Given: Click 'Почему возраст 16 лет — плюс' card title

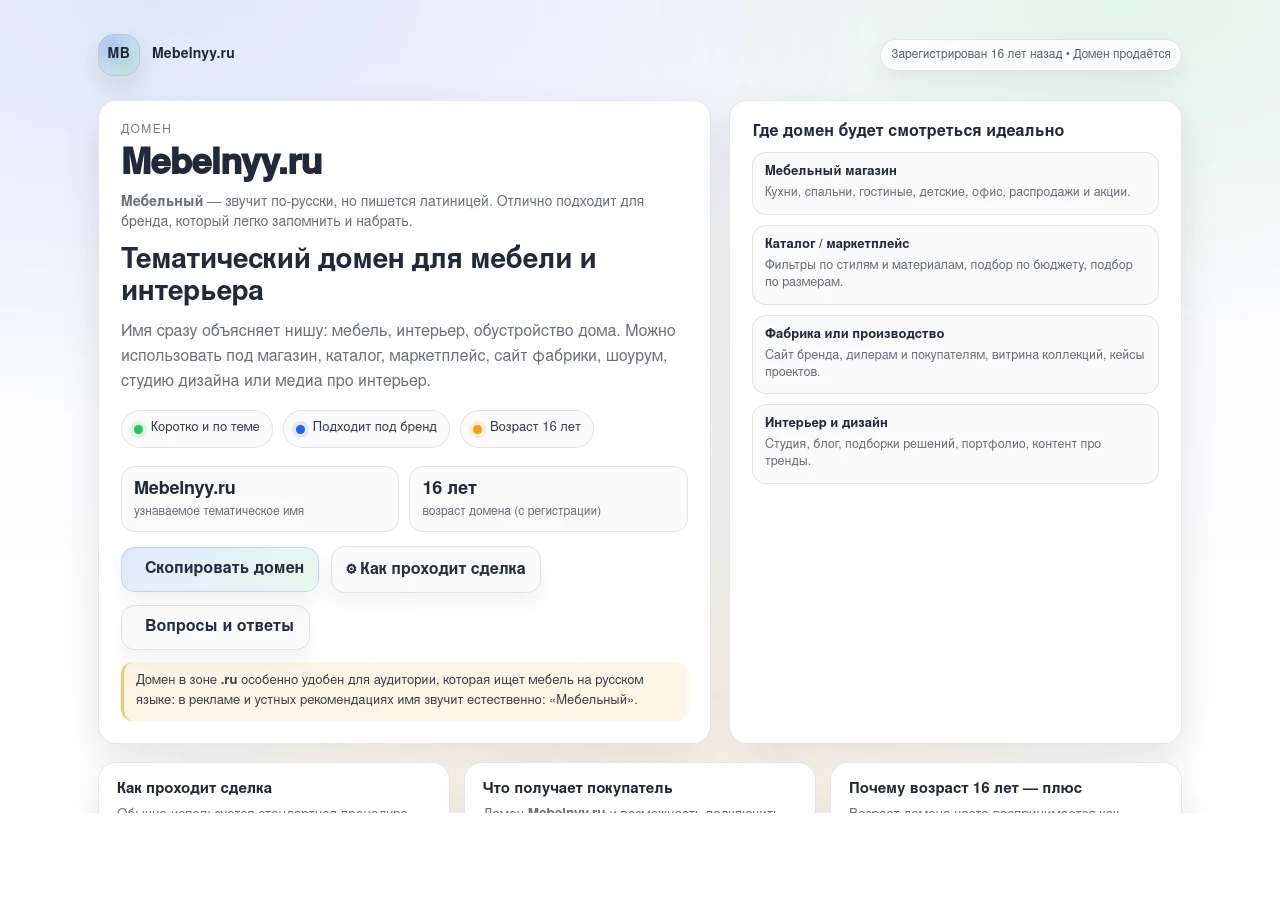Looking at the screenshot, I should 965,788.
